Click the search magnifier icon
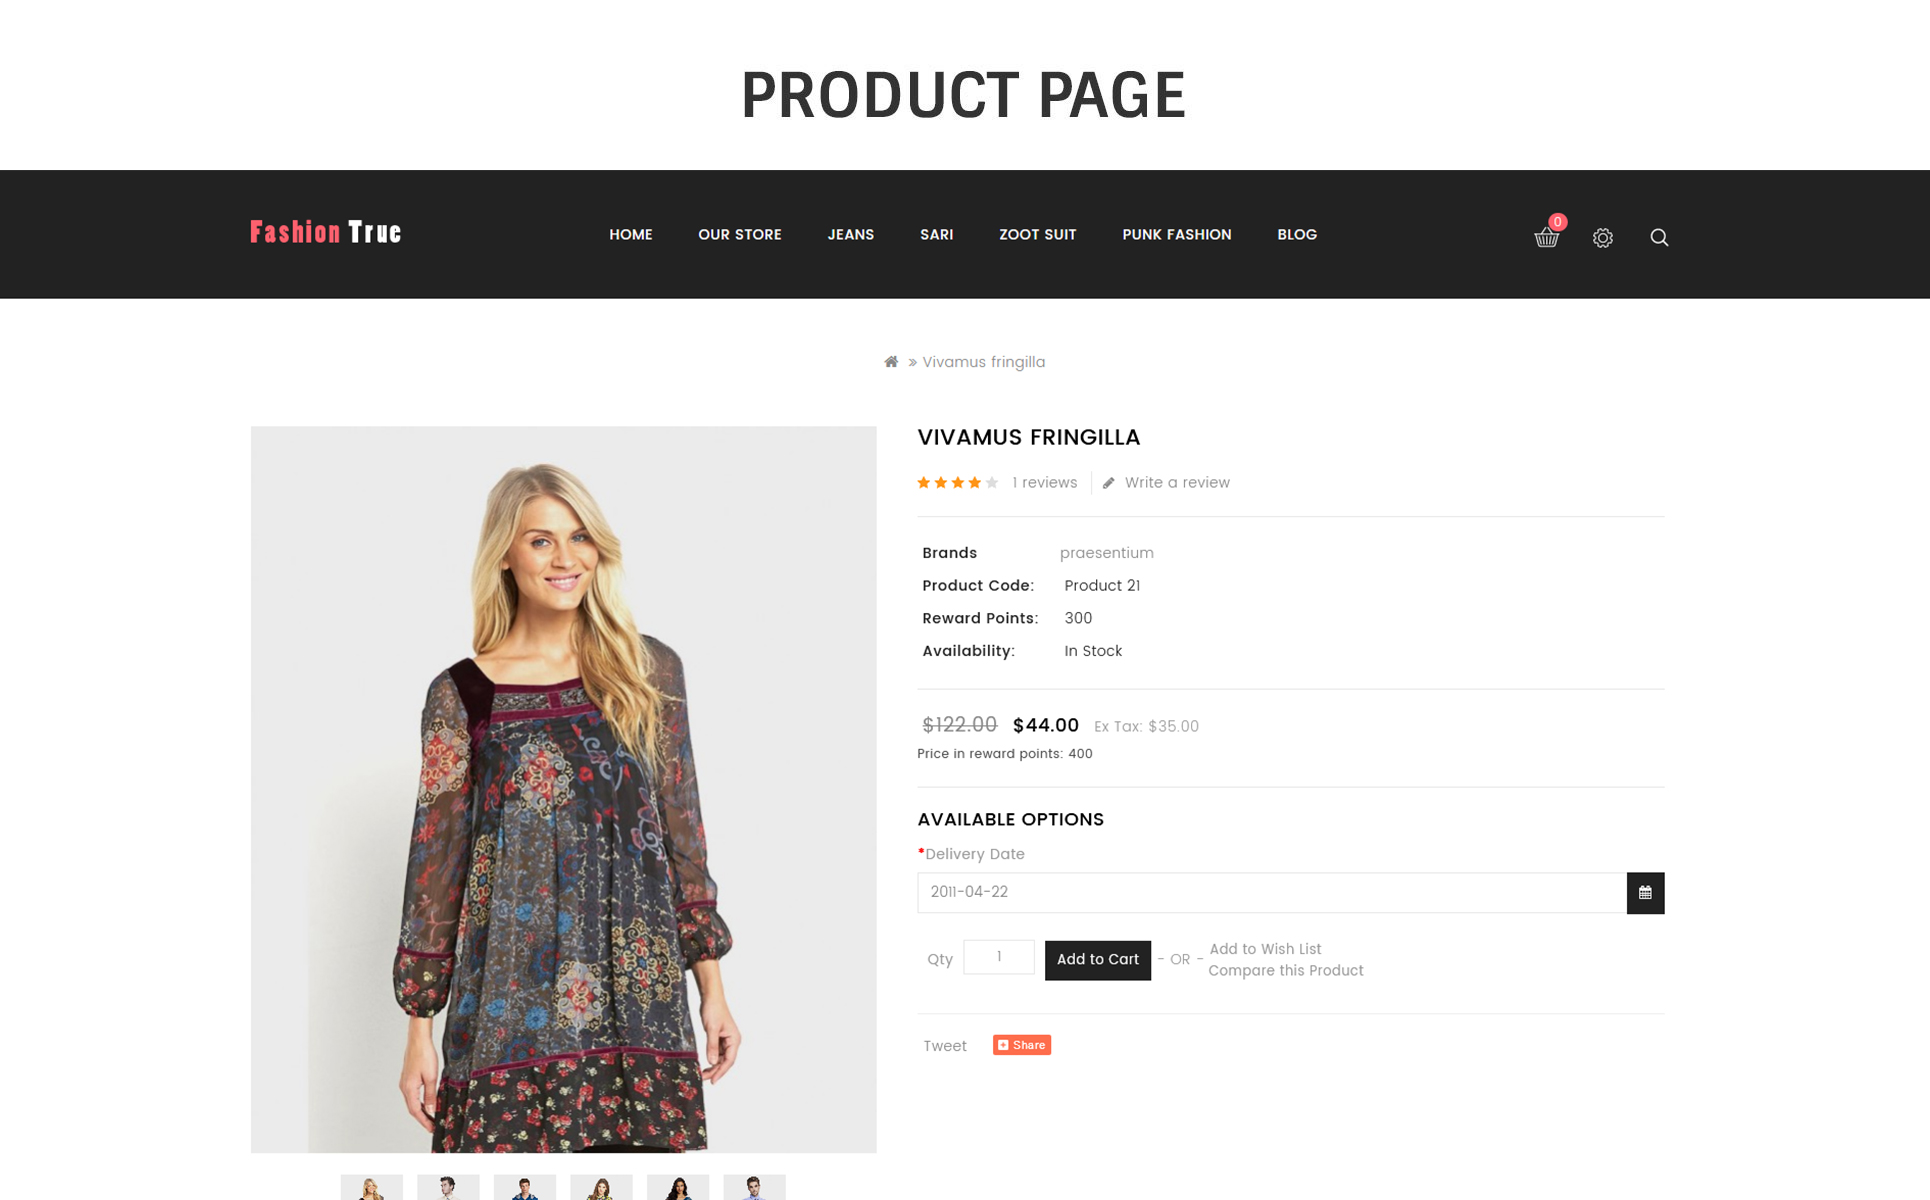 (1659, 237)
